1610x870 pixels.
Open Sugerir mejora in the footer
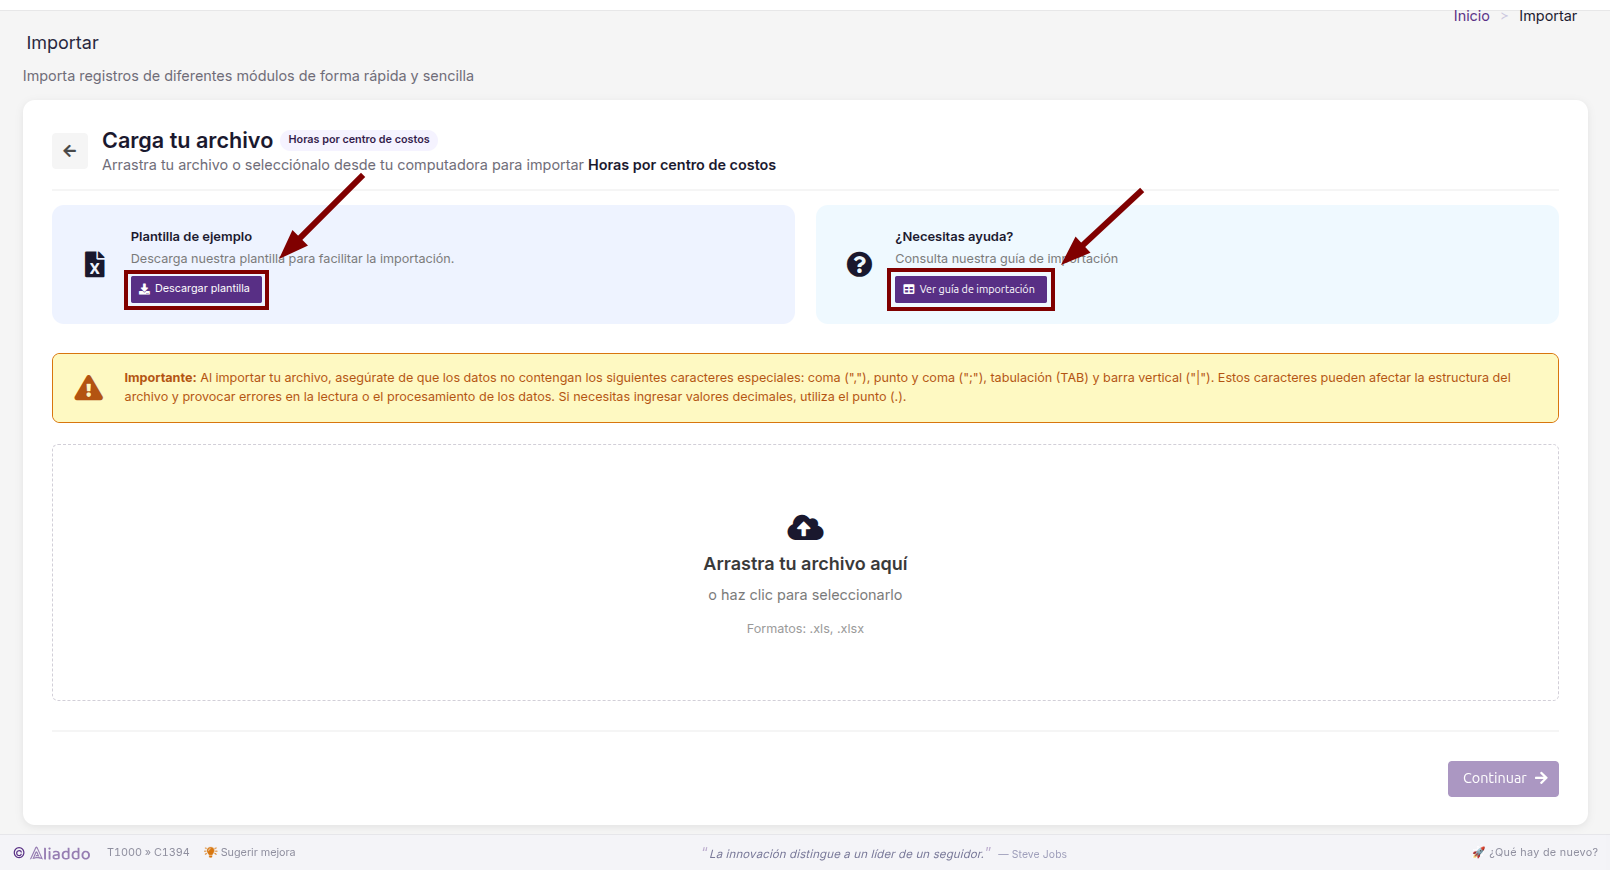(x=250, y=853)
